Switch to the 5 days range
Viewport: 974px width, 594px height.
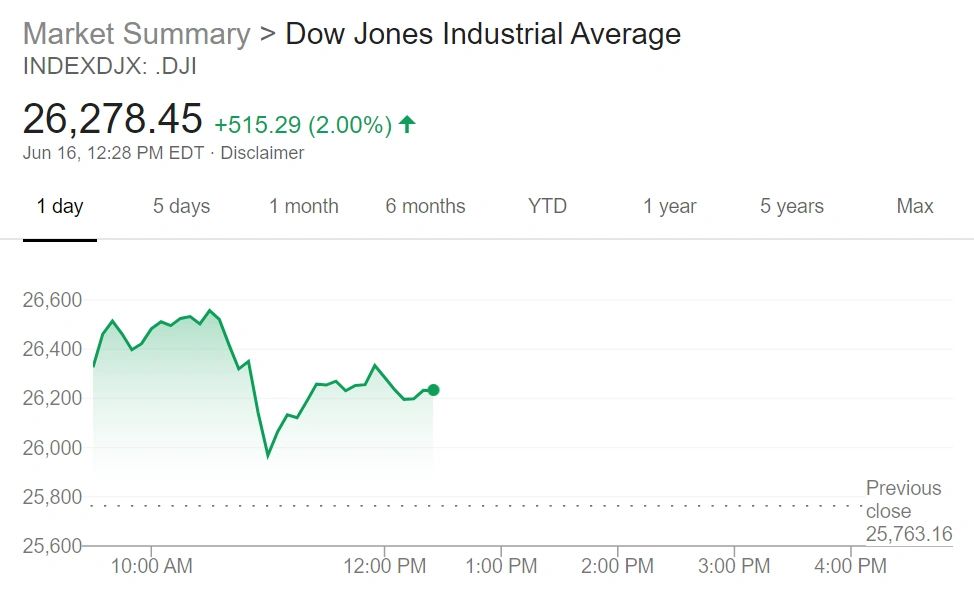click(181, 207)
